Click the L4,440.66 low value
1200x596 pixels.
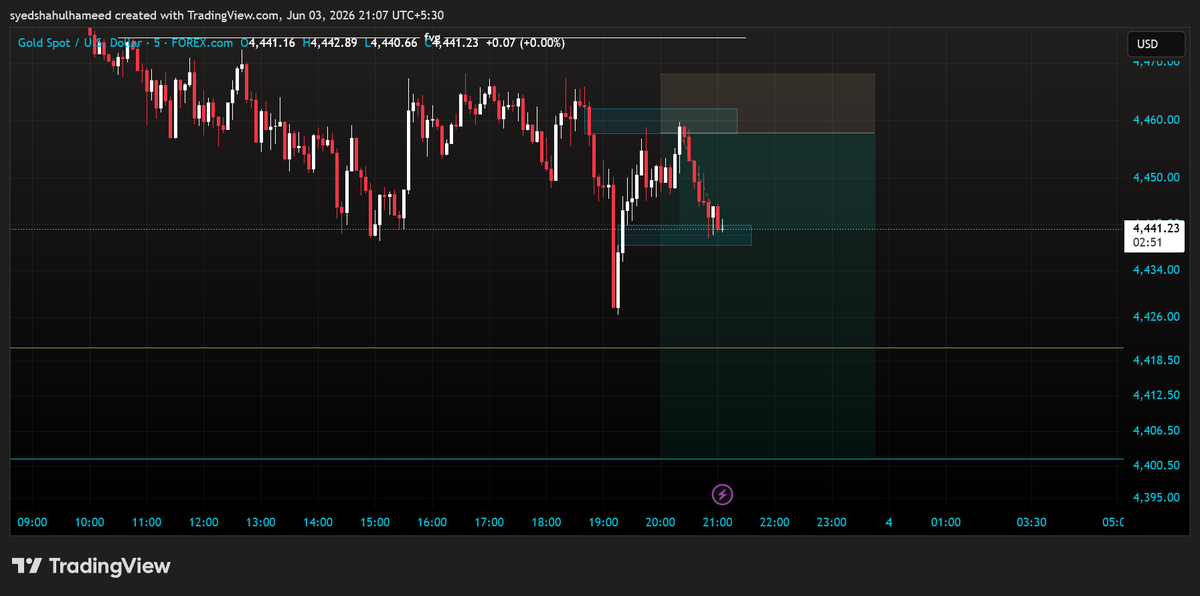point(391,43)
